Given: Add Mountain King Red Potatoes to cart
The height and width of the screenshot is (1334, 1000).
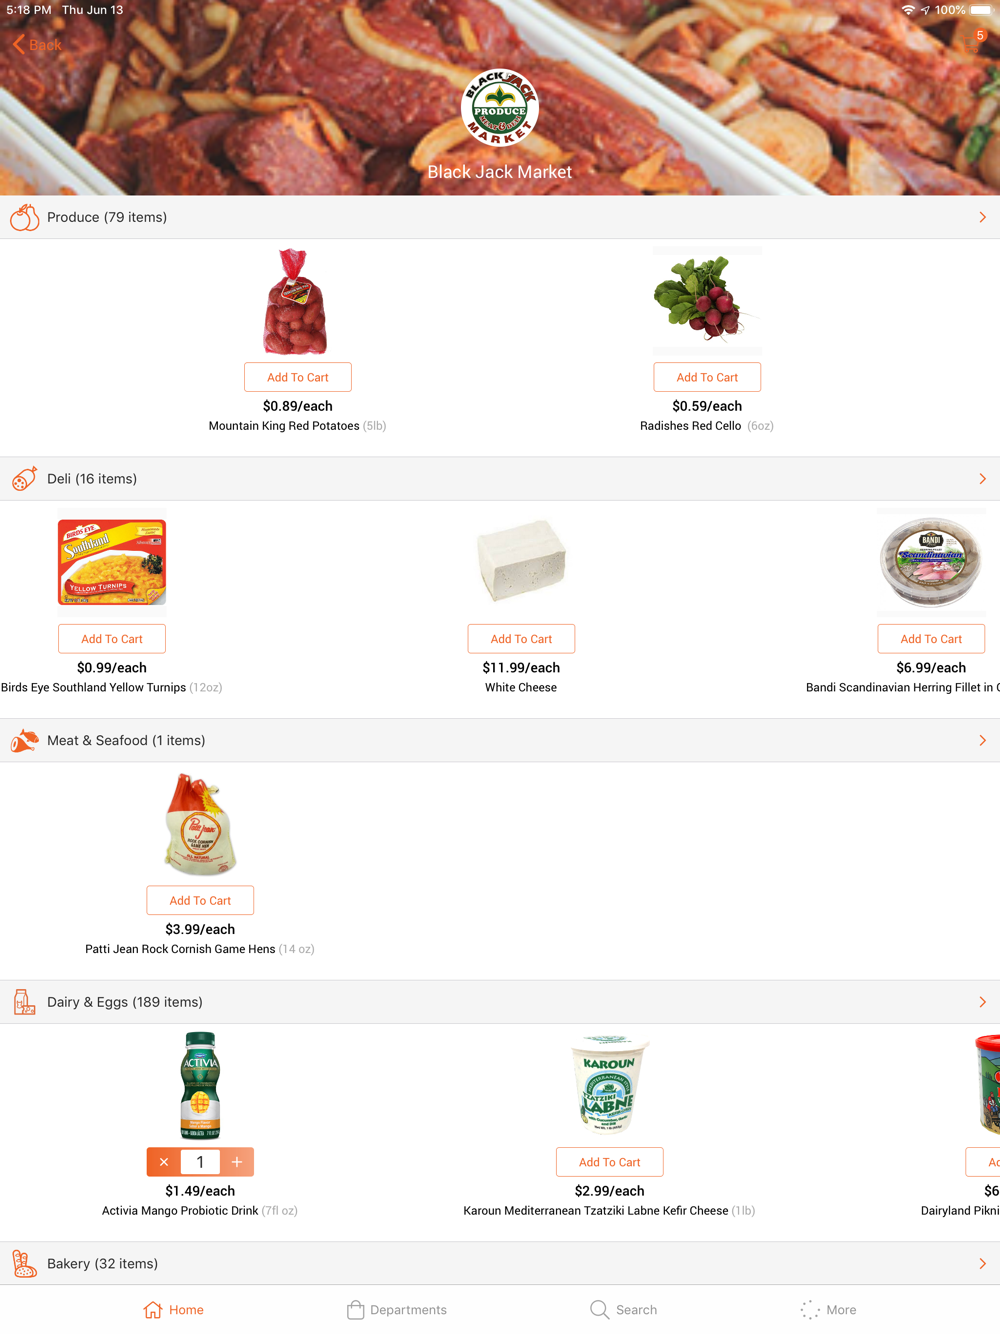Looking at the screenshot, I should tap(298, 377).
